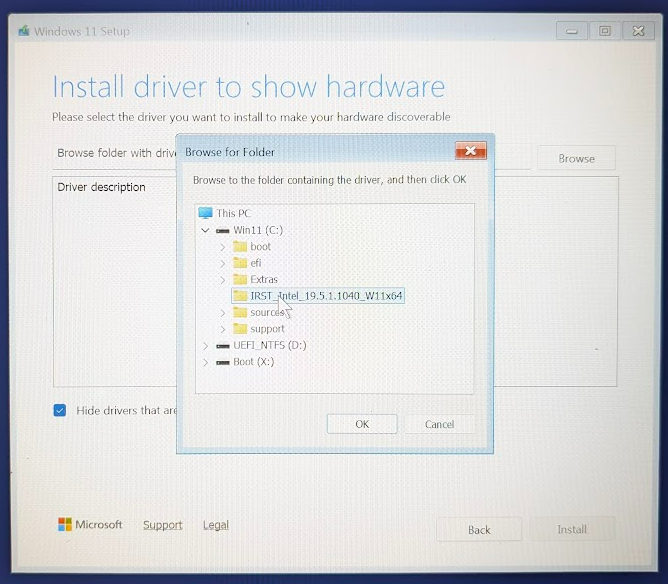Click the Microsoft logo
The image size is (668, 584).
click(x=65, y=524)
